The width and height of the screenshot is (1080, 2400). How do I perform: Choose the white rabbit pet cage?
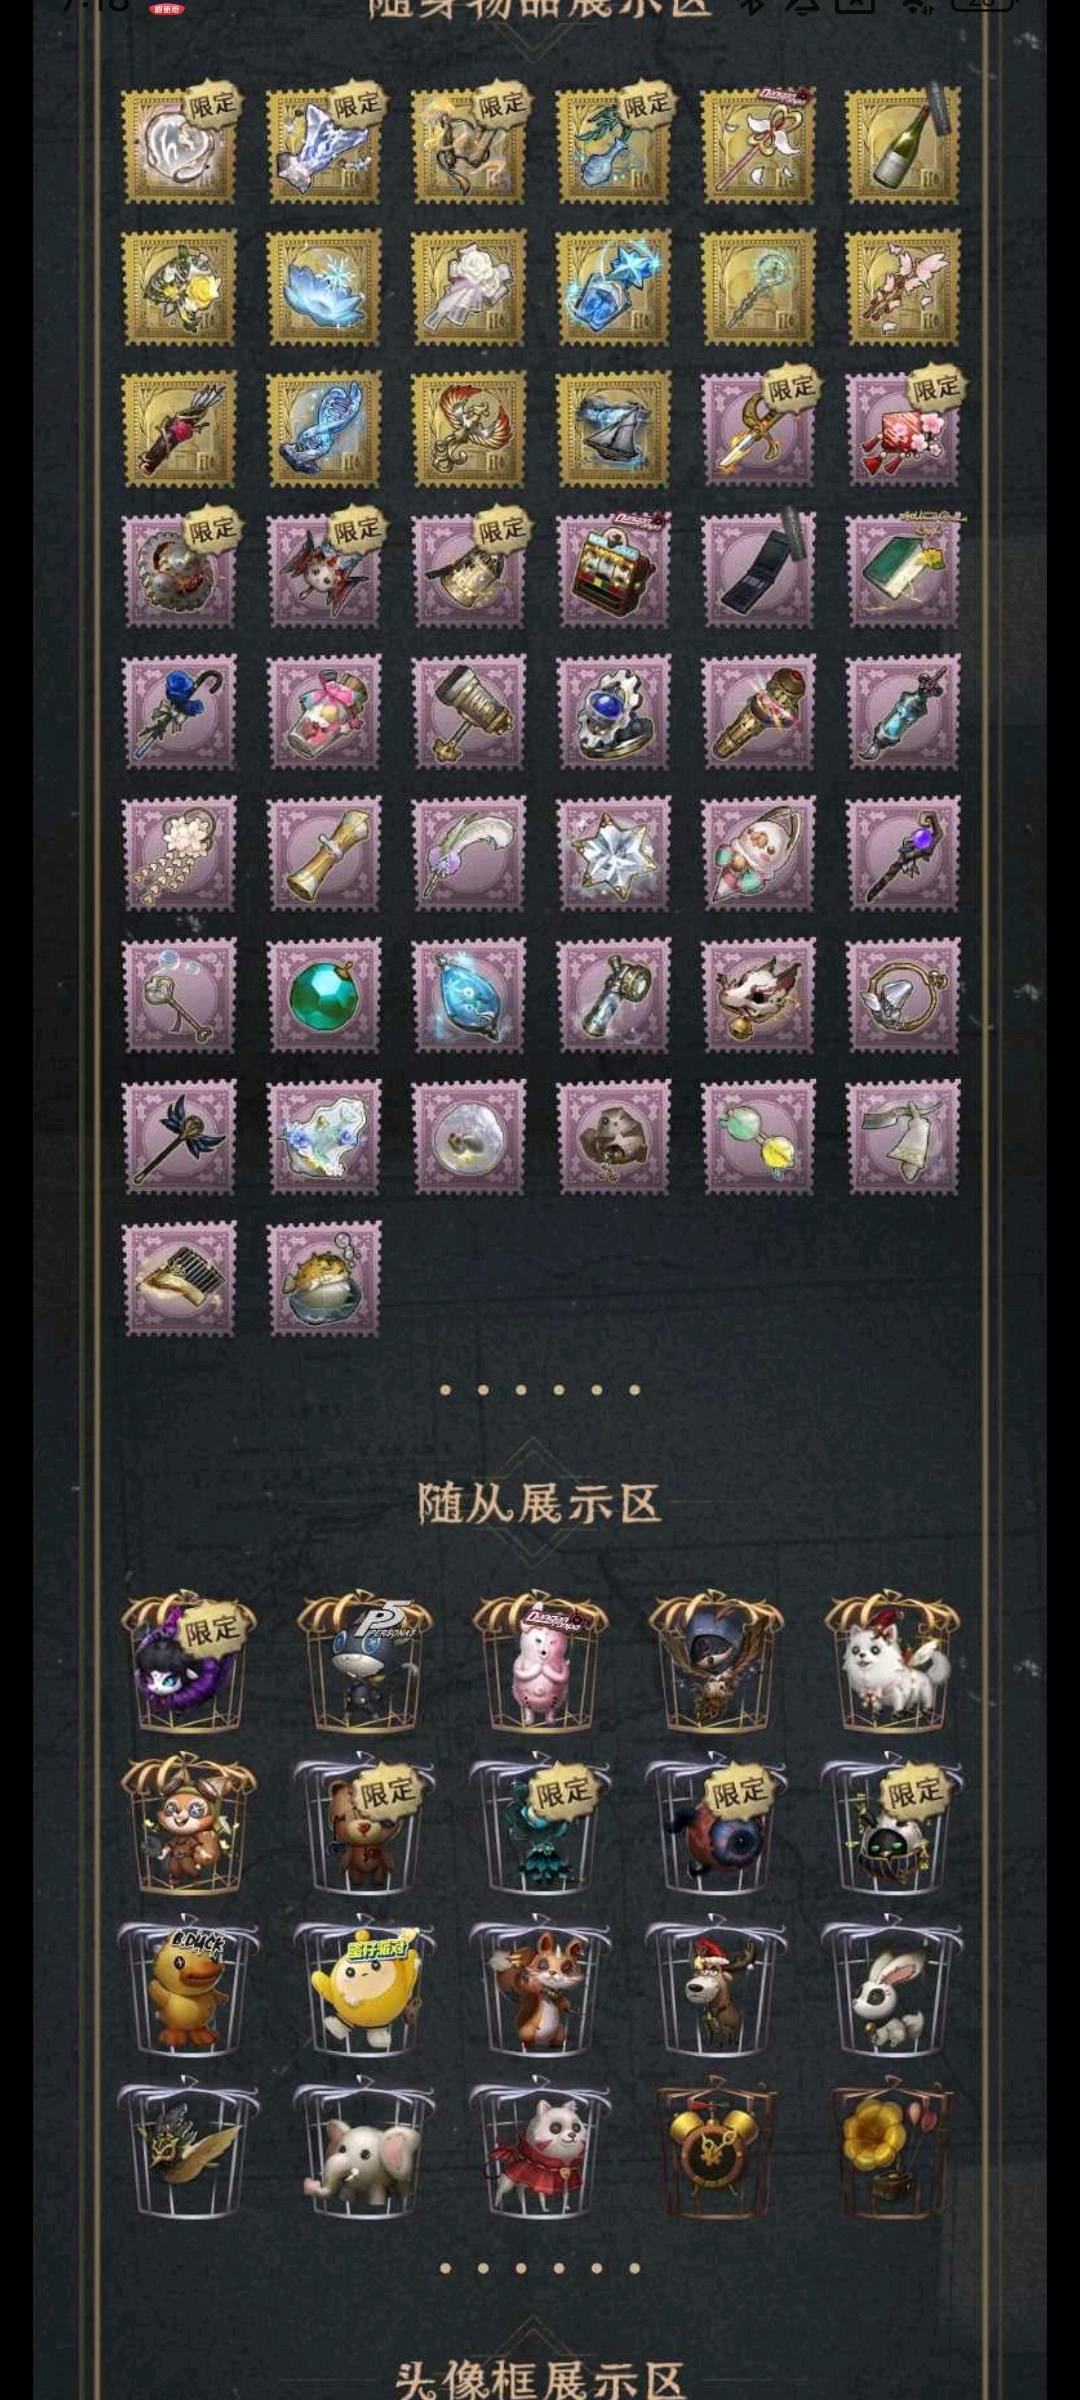tap(892, 1986)
